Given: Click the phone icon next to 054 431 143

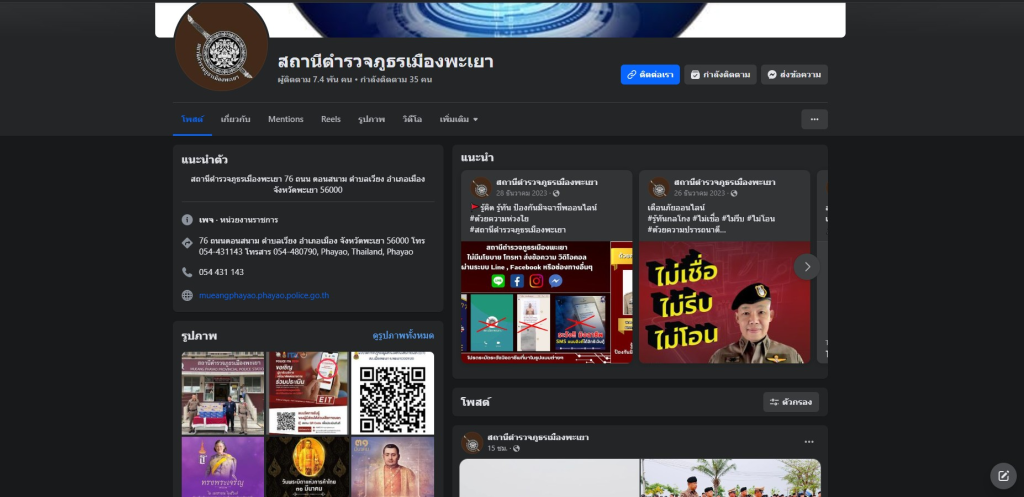Looking at the screenshot, I should tap(187, 272).
